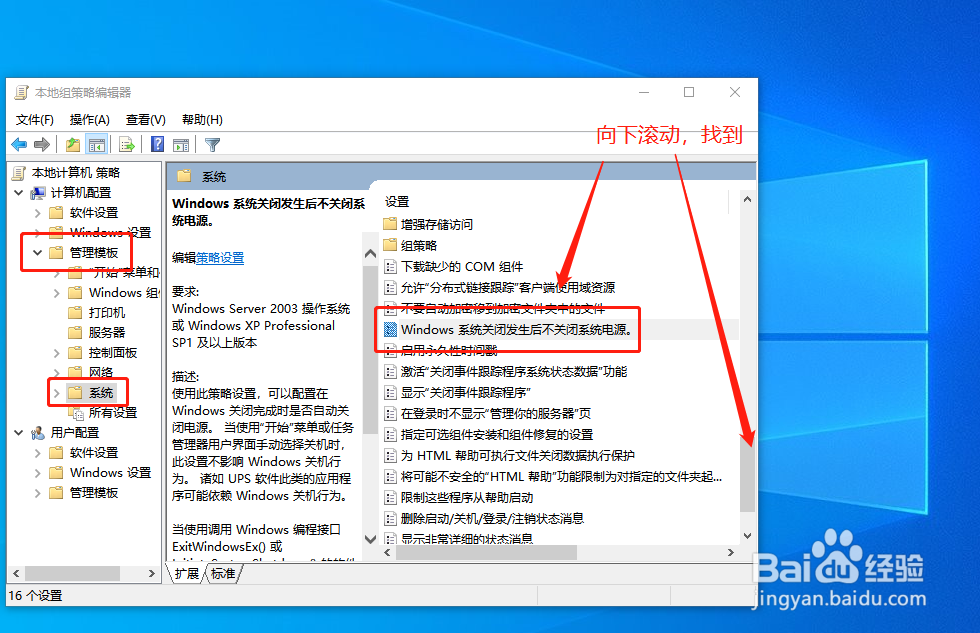This screenshot has height=633, width=980.
Task: Collapse the 管理模板 tree node
Action: pos(37,252)
